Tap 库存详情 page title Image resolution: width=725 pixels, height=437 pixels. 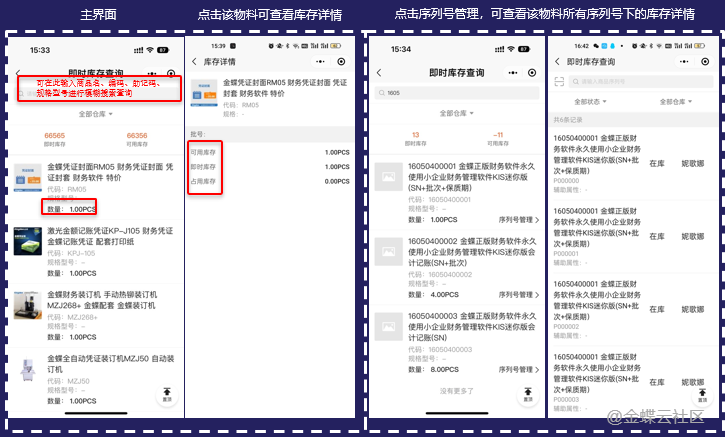220,62
